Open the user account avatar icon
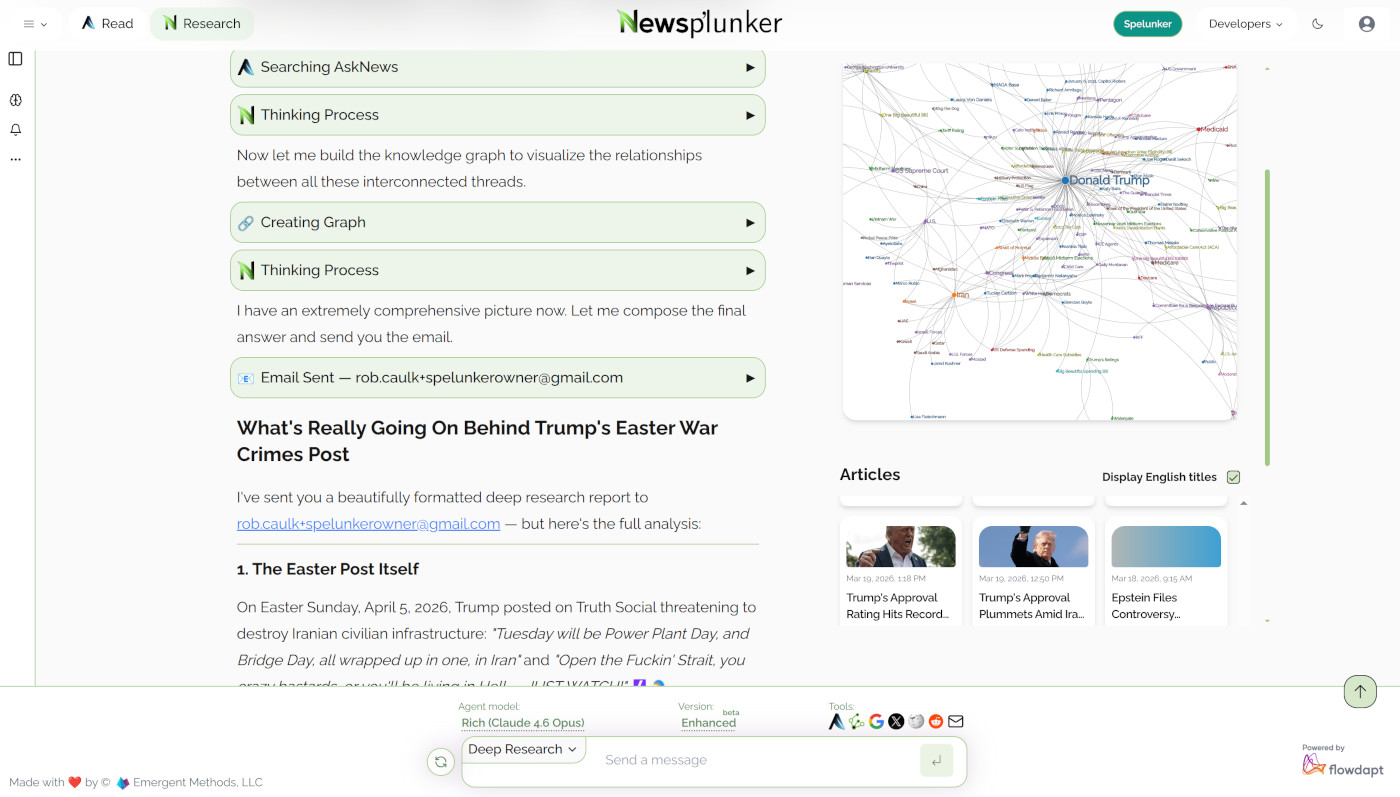Viewport: 1400px width, 797px height. click(x=1367, y=24)
